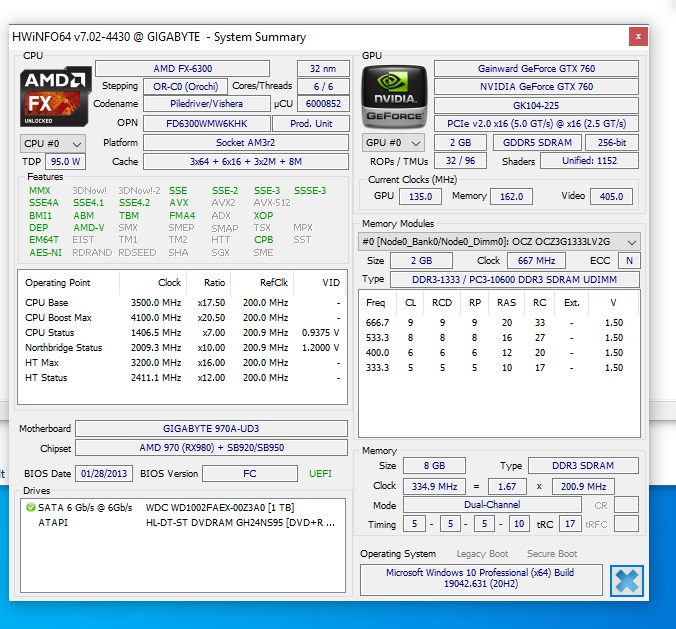Click the SSE4A feature label
This screenshot has height=629, width=676.
[44, 203]
